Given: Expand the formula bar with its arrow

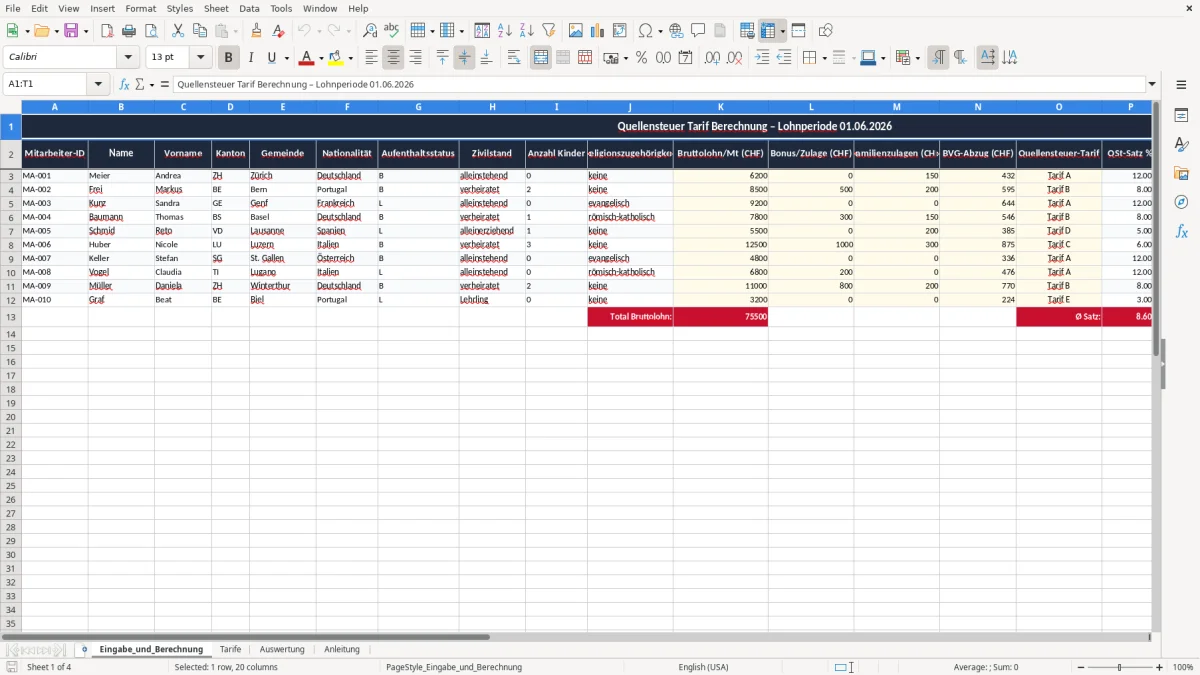Looking at the screenshot, I should 1152,84.
